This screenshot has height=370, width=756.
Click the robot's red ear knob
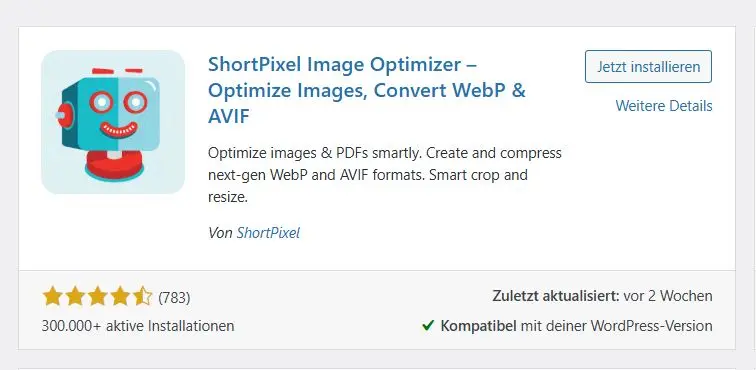[x=63, y=116]
